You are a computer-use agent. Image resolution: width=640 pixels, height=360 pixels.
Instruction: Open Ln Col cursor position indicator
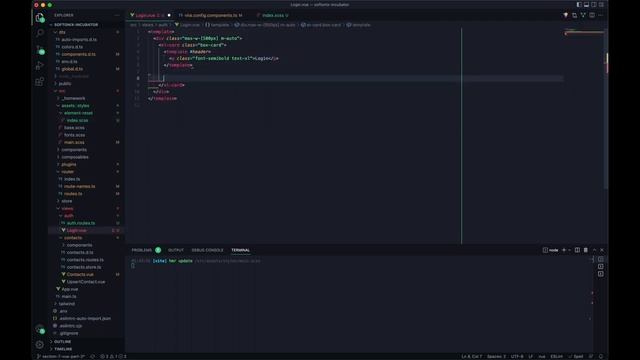471,356
